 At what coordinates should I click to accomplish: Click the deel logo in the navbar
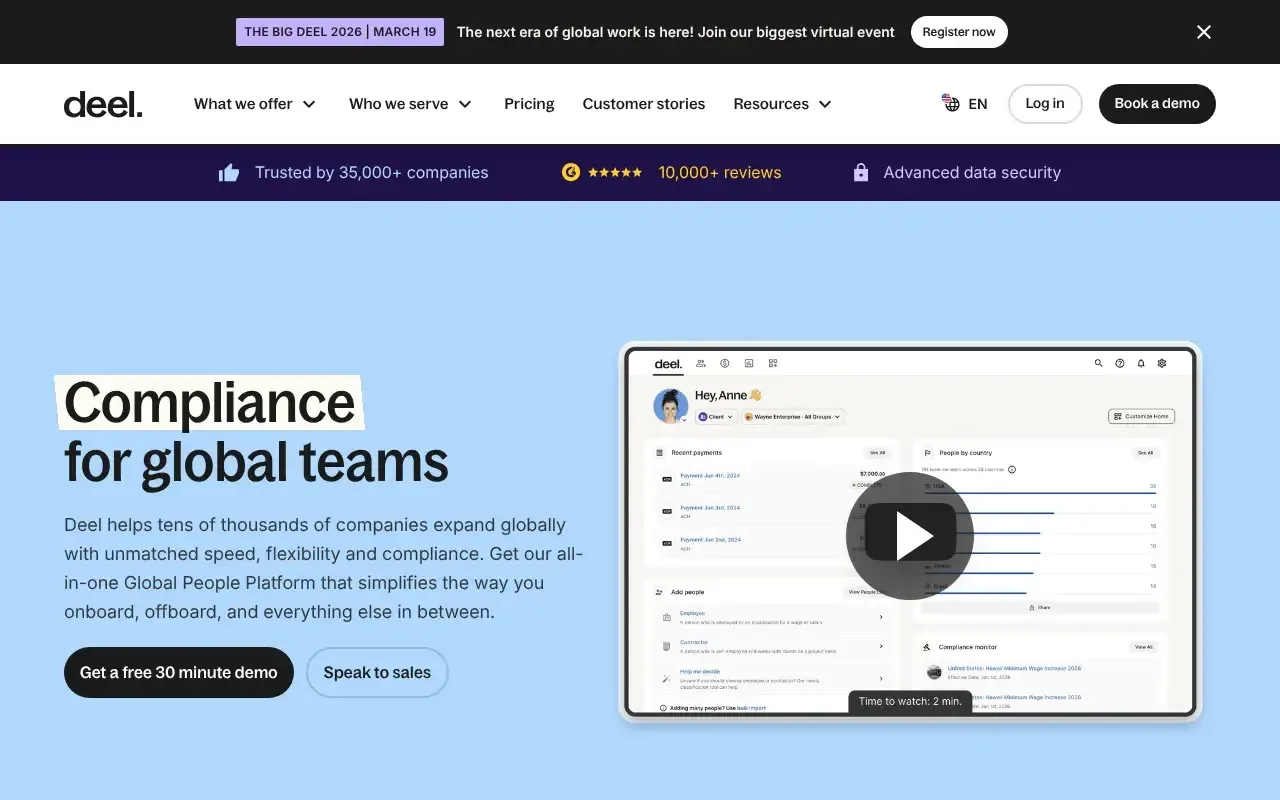click(x=103, y=104)
